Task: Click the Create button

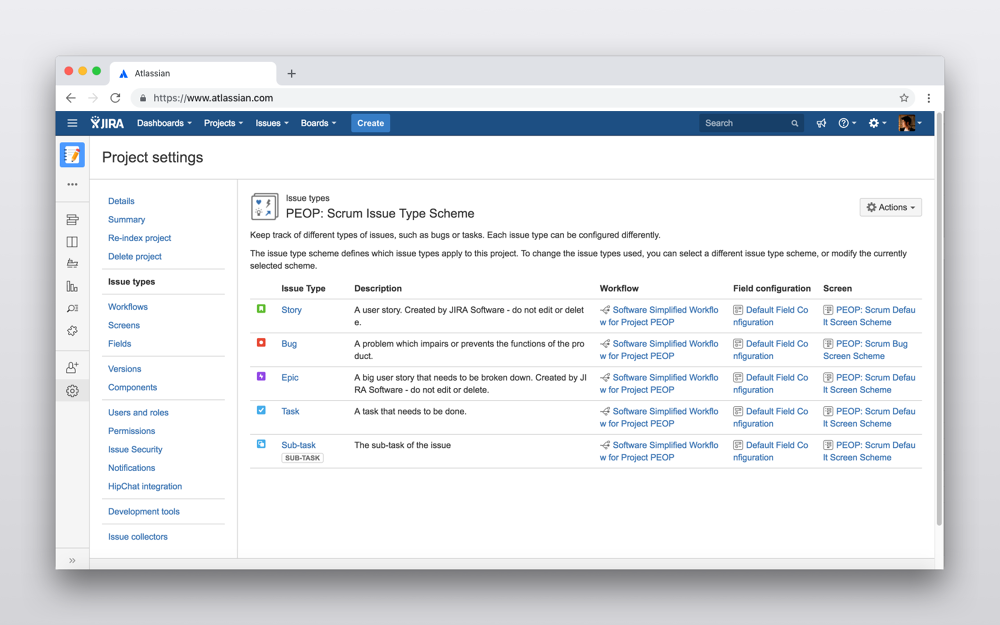Action: [x=370, y=123]
